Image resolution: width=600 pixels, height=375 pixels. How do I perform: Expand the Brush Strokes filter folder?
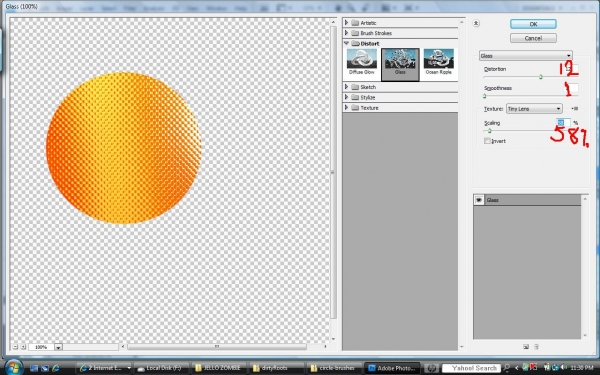(x=346, y=33)
